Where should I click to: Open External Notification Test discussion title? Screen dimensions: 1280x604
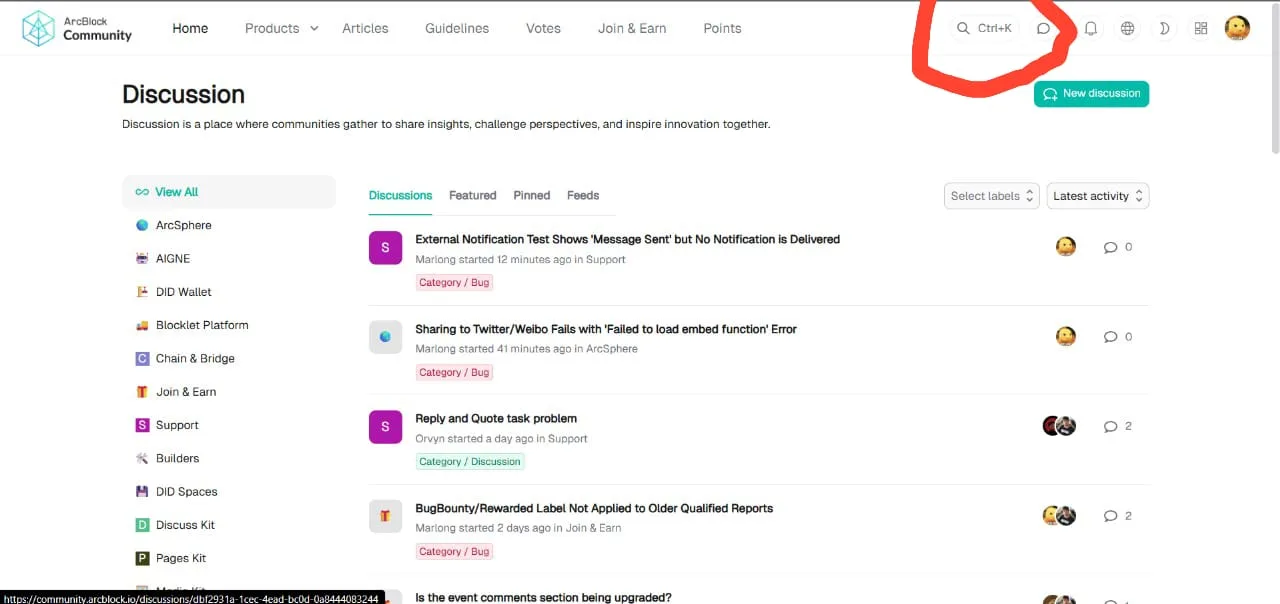click(627, 240)
